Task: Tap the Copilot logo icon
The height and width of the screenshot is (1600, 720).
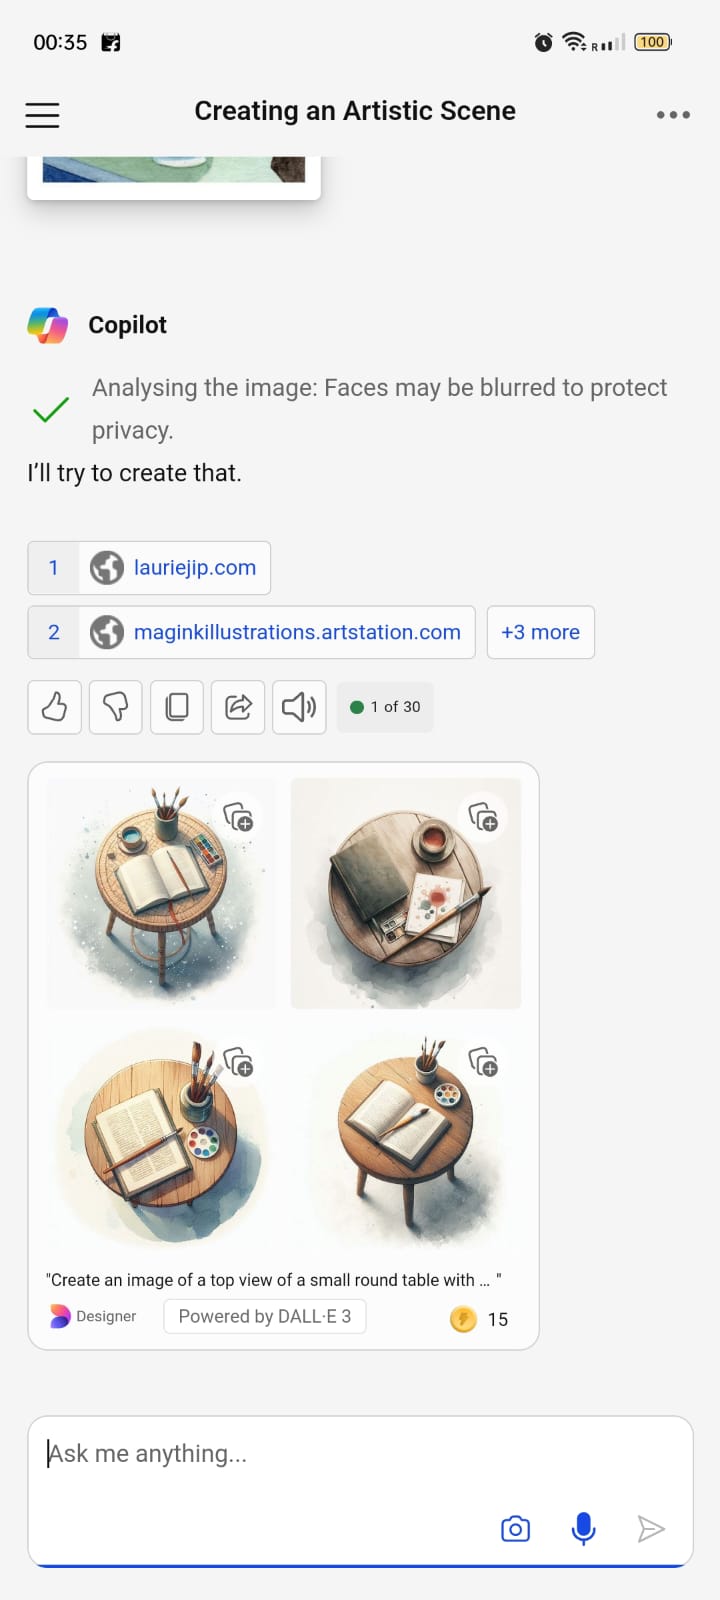Action: (x=48, y=325)
